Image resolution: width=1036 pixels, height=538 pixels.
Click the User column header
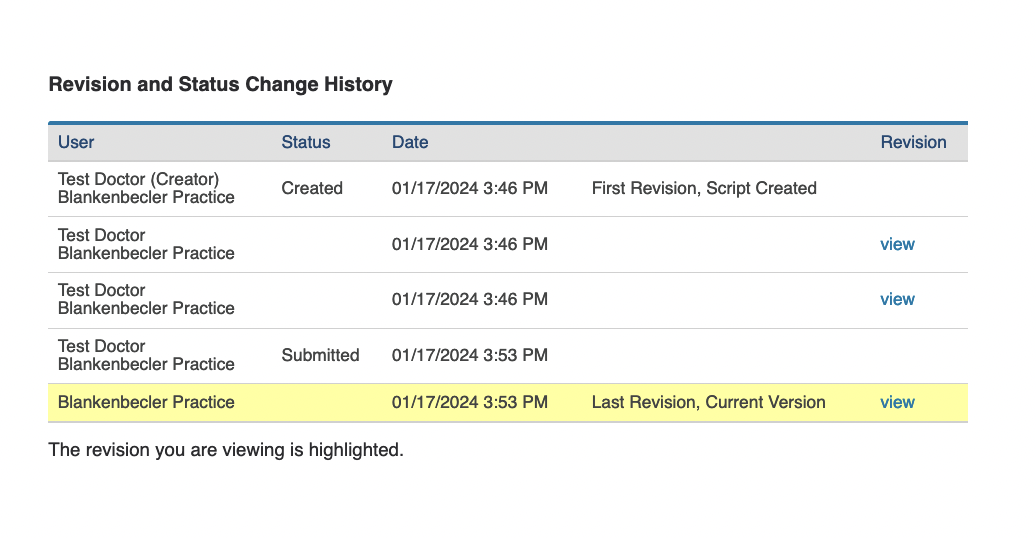click(x=76, y=142)
